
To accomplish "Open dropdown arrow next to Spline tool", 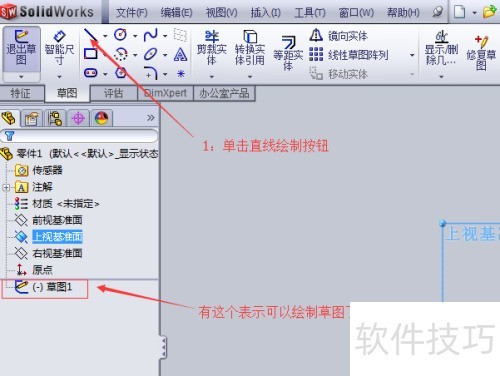I will (165, 36).
